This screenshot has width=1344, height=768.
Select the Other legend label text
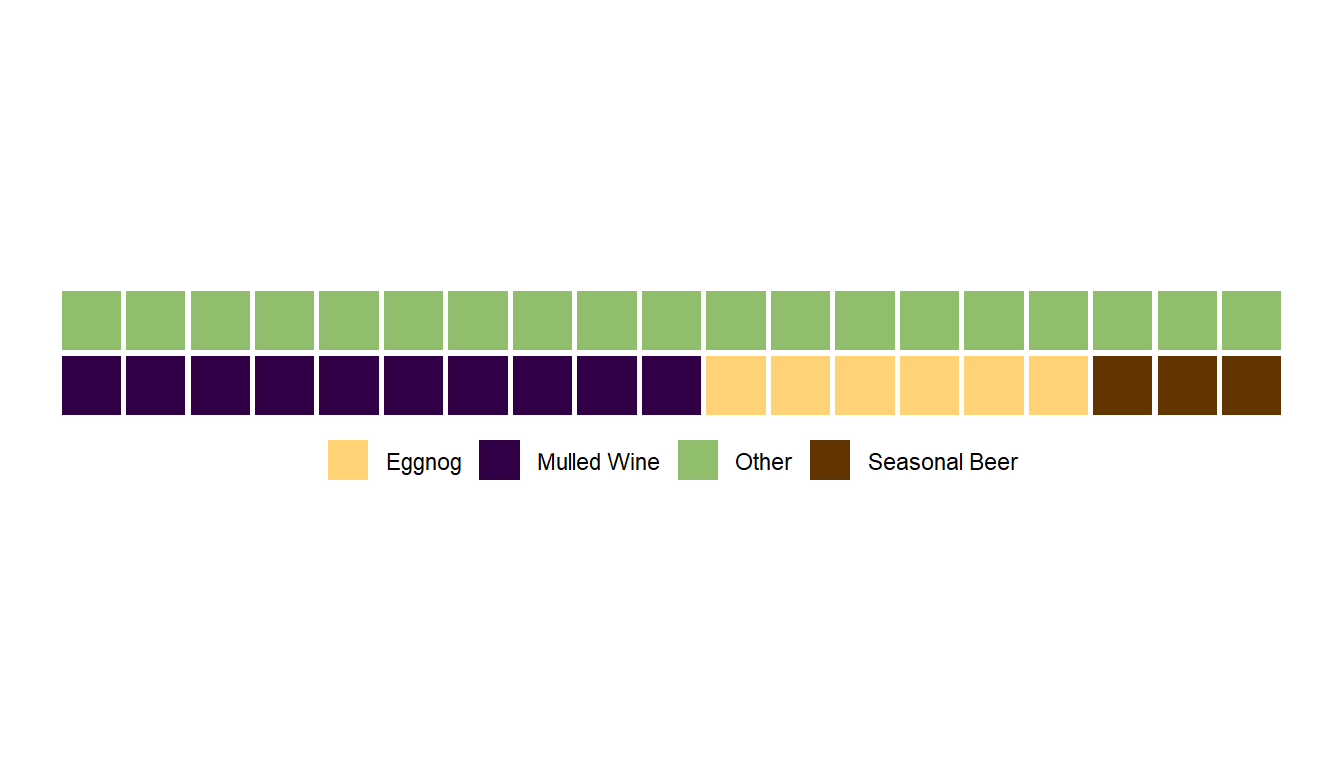click(763, 462)
